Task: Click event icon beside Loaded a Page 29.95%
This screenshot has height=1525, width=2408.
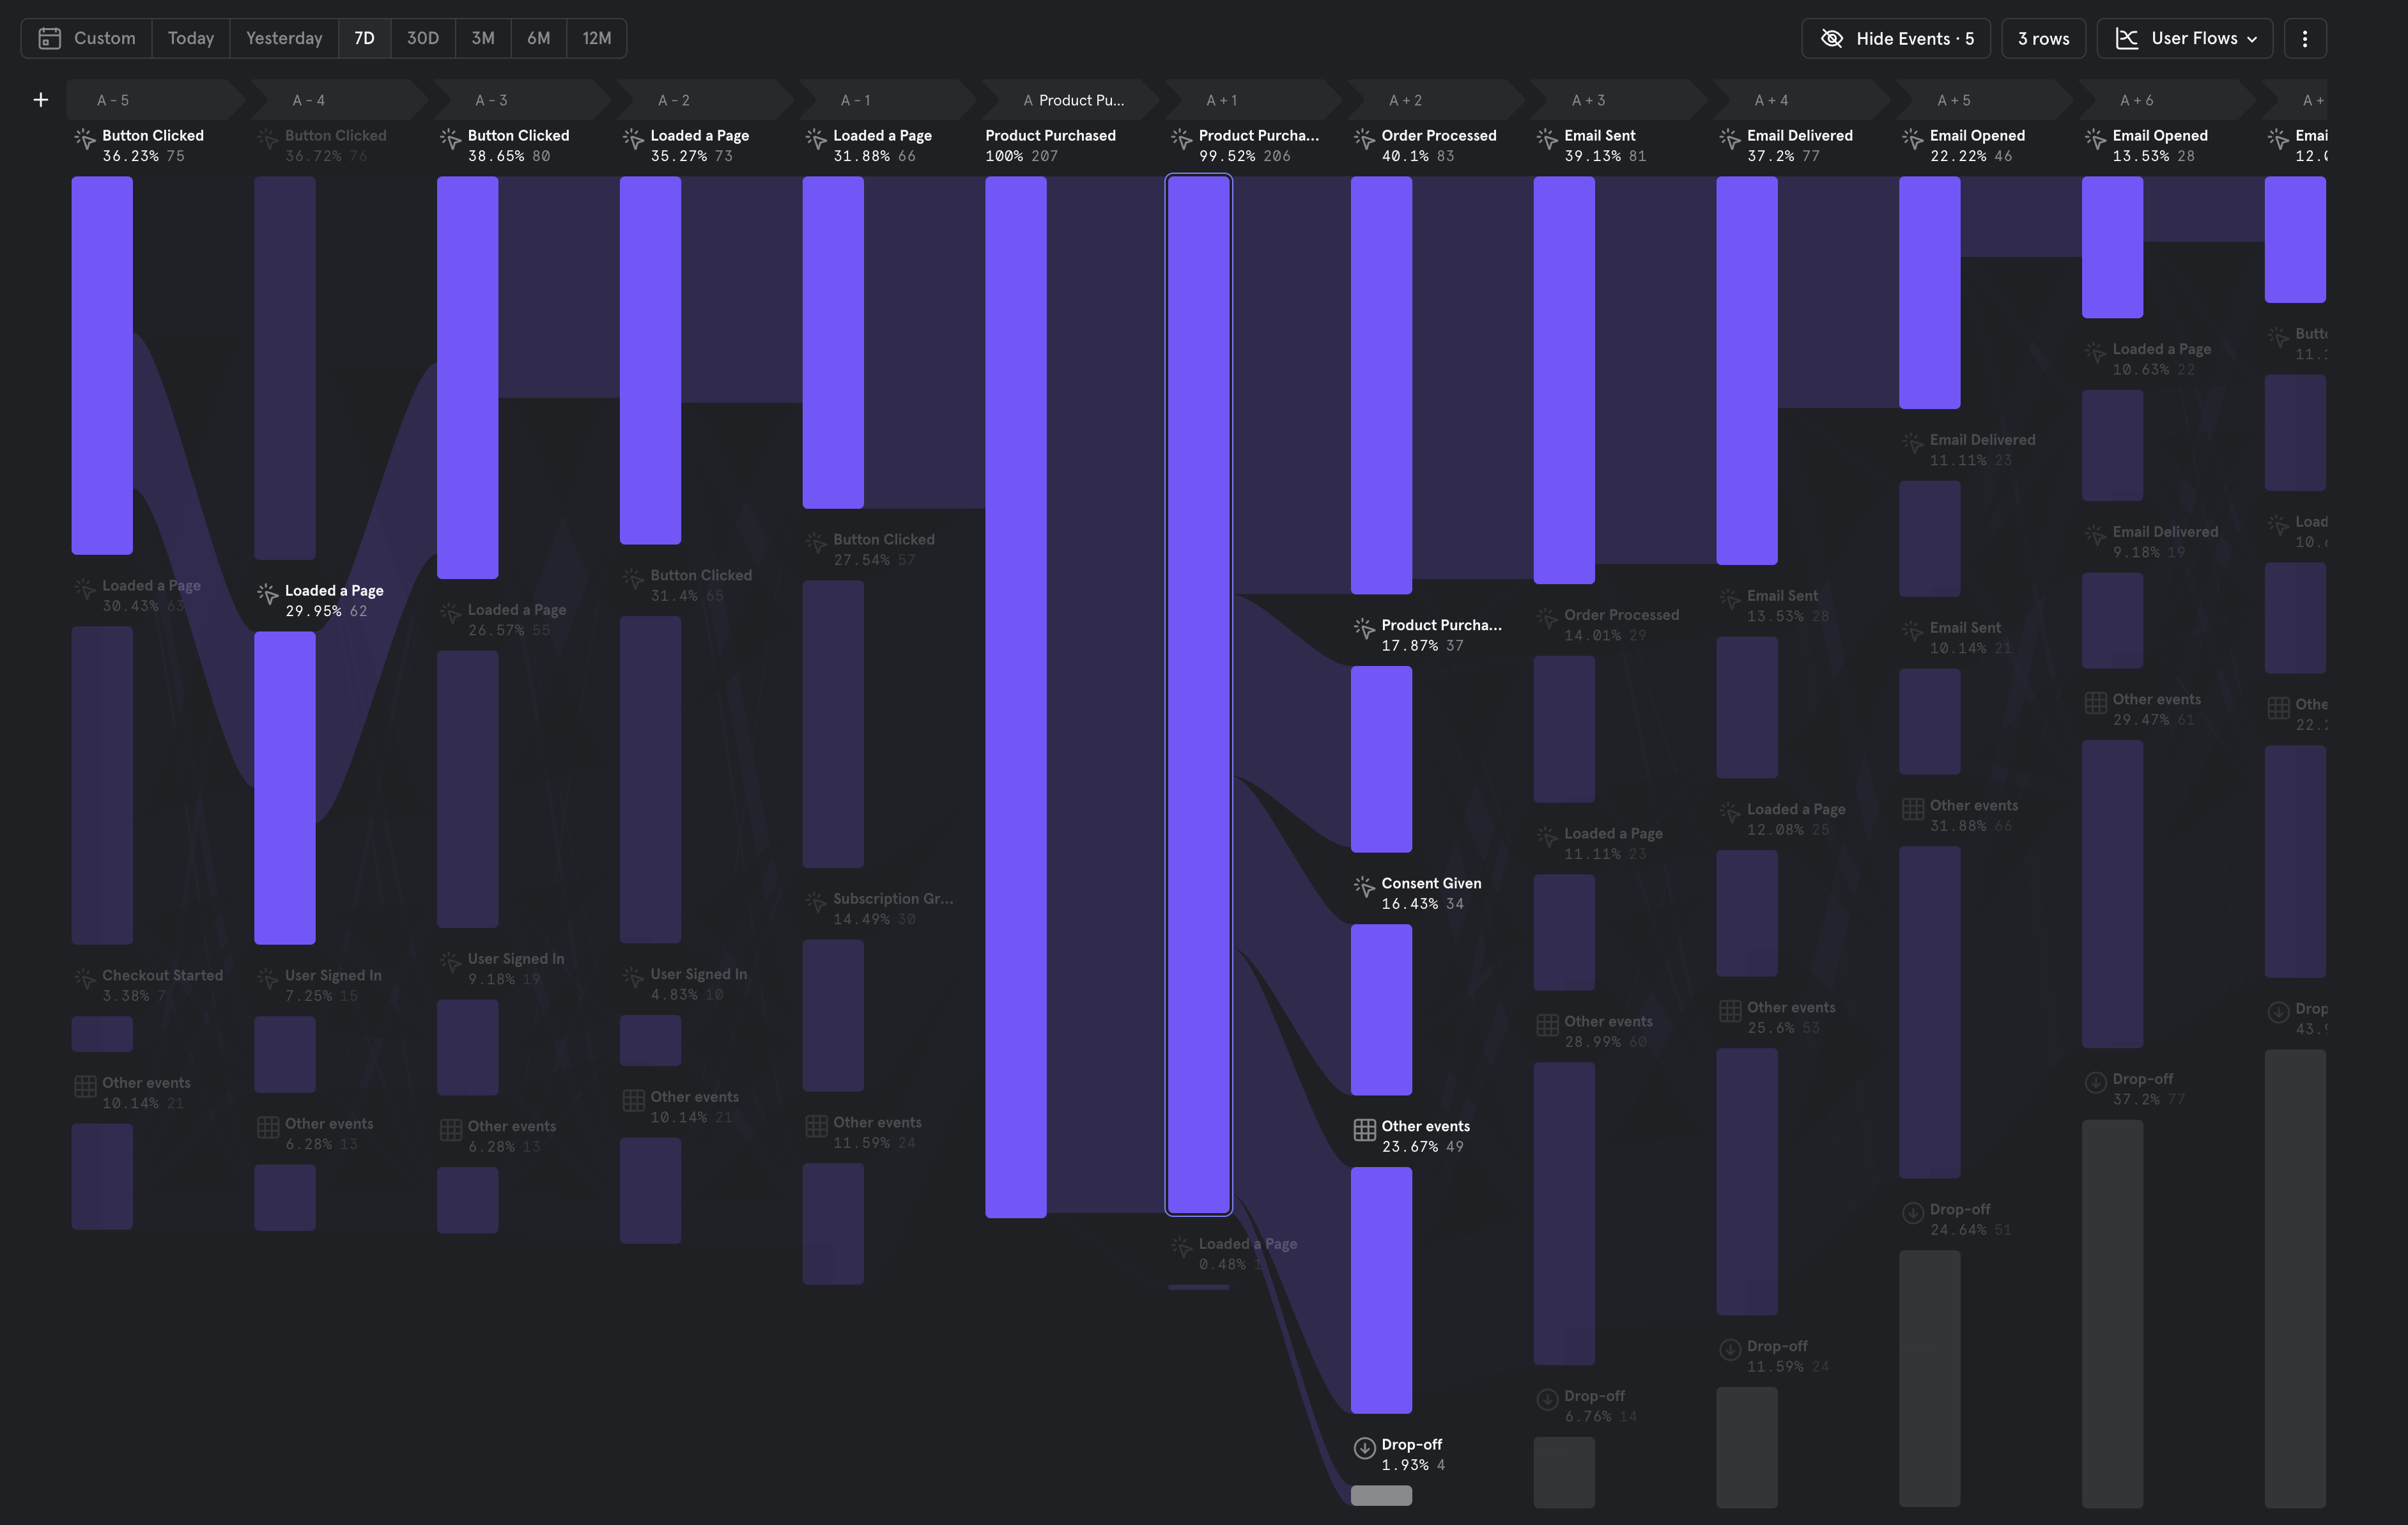Action: pyautogui.click(x=268, y=593)
